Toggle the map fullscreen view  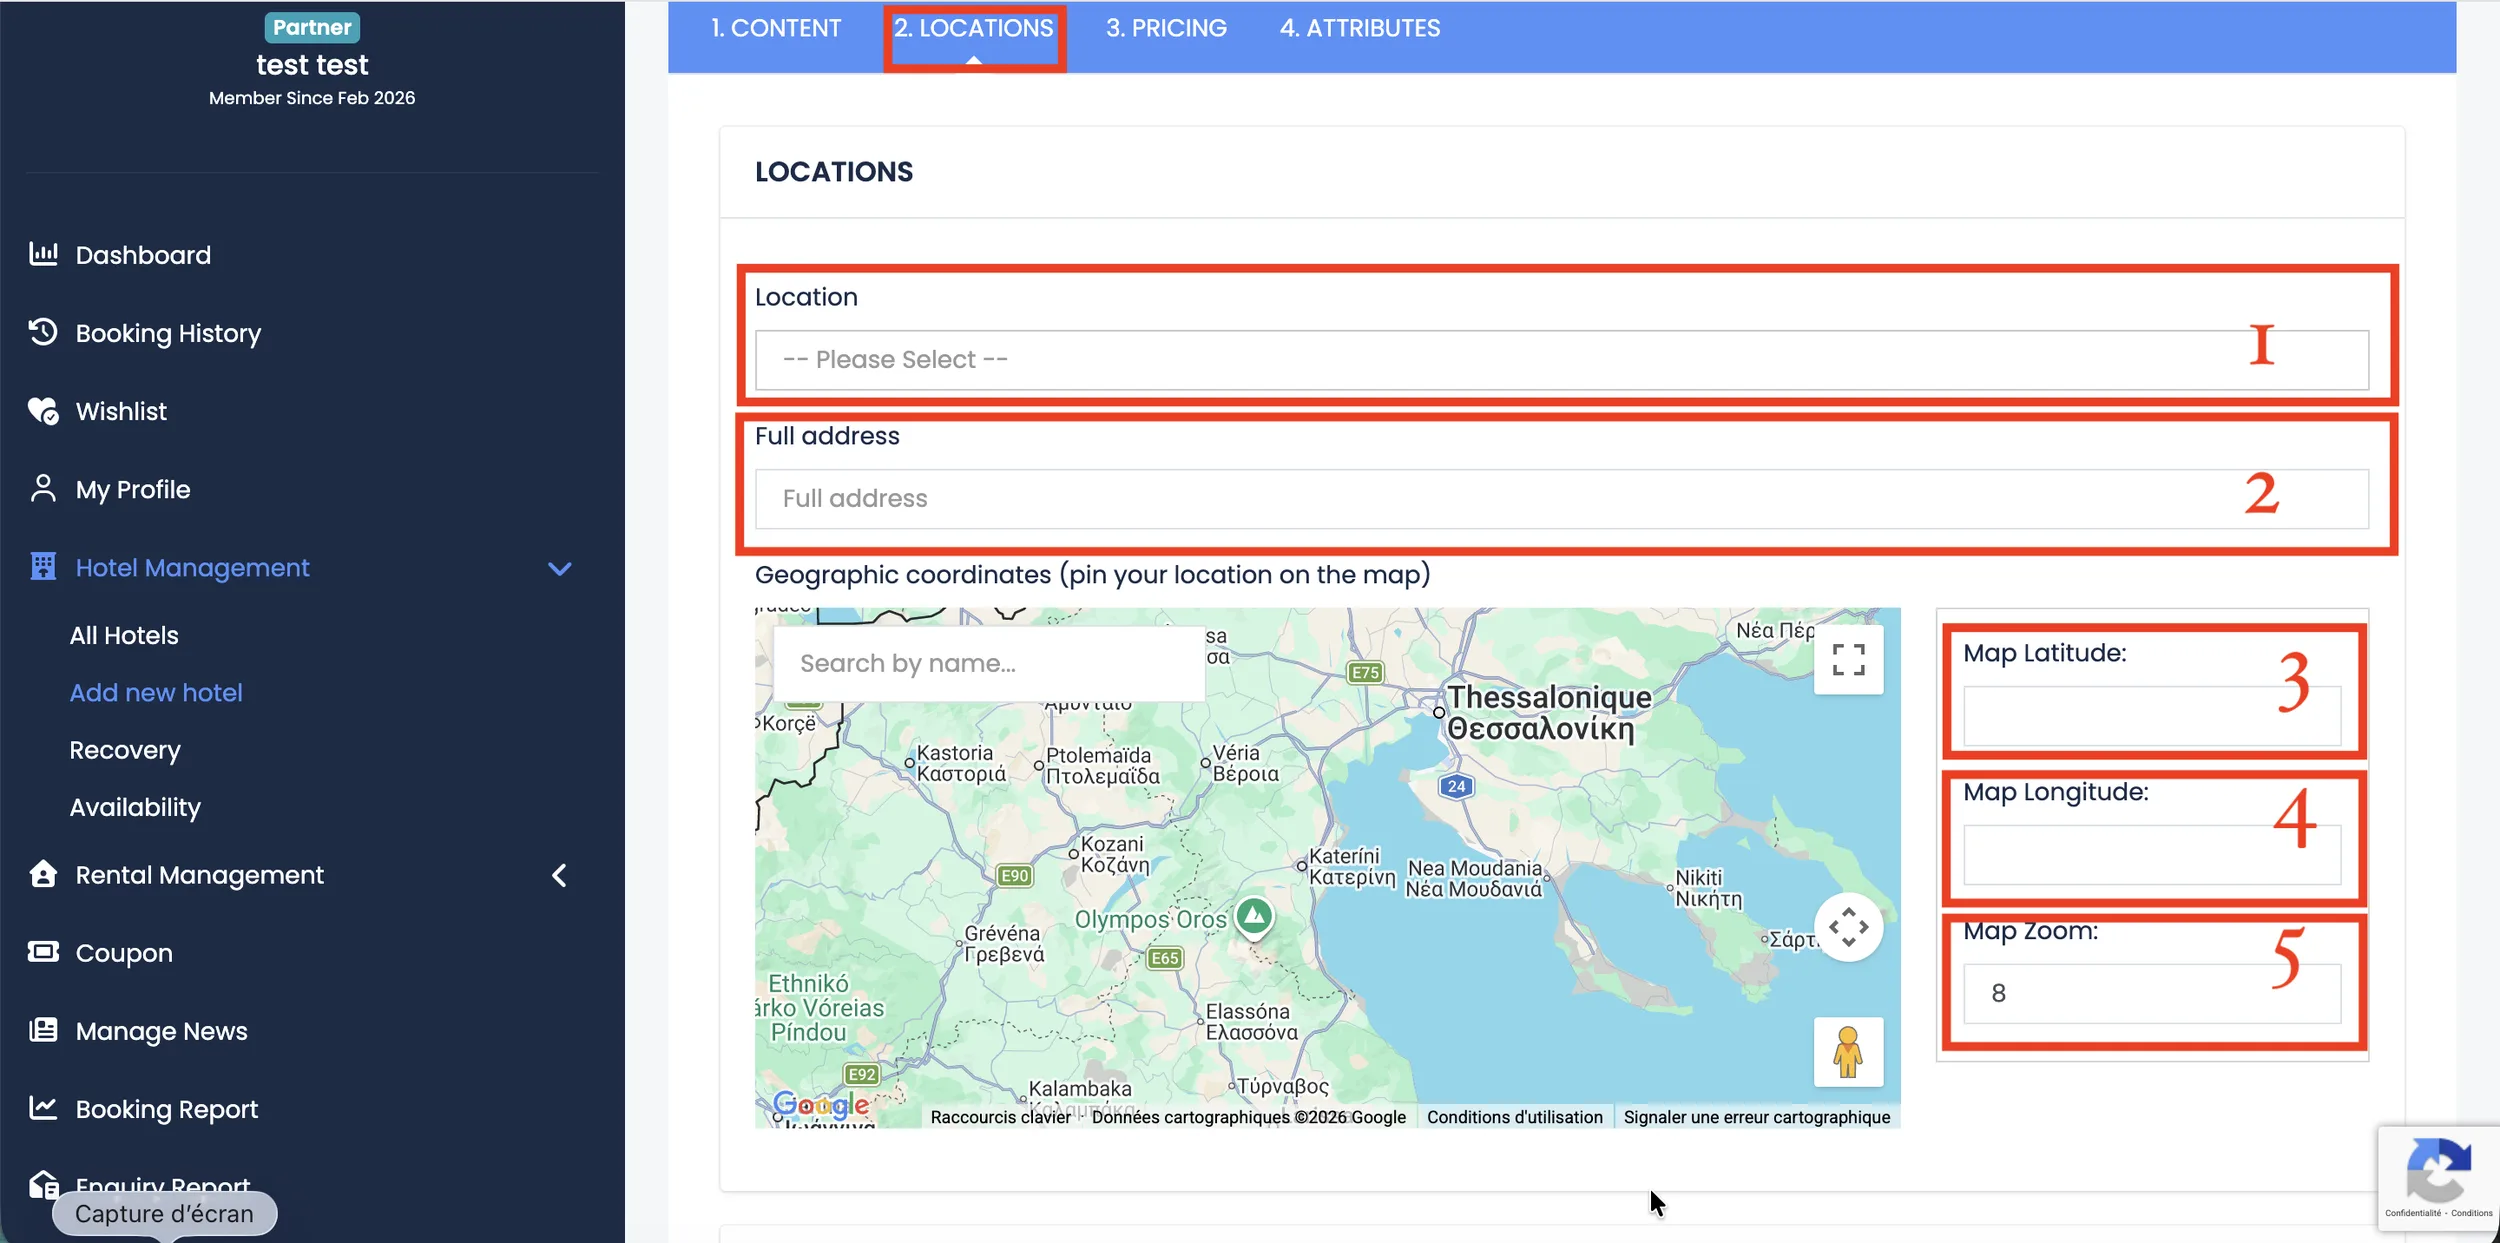coord(1848,660)
